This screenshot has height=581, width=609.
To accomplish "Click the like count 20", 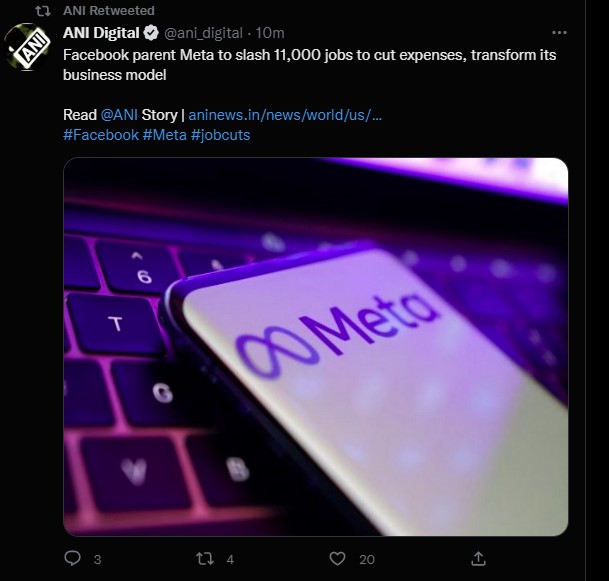I will (x=367, y=559).
